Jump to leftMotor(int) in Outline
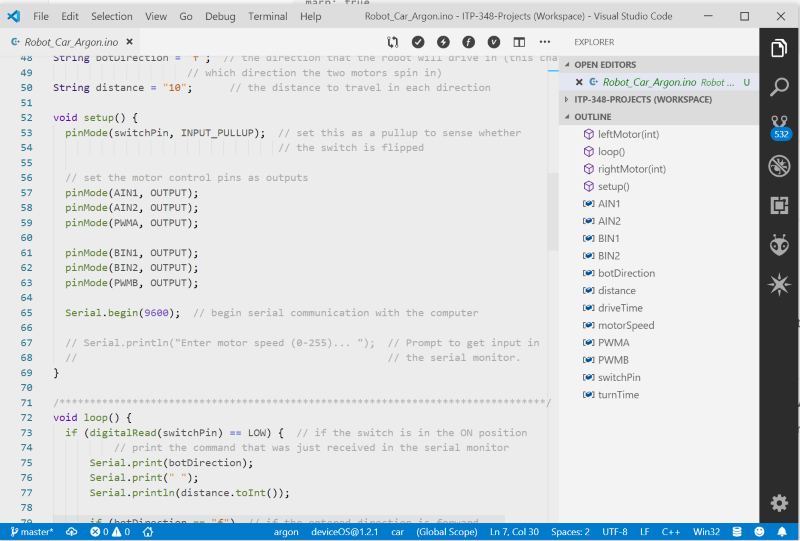 coord(629,134)
